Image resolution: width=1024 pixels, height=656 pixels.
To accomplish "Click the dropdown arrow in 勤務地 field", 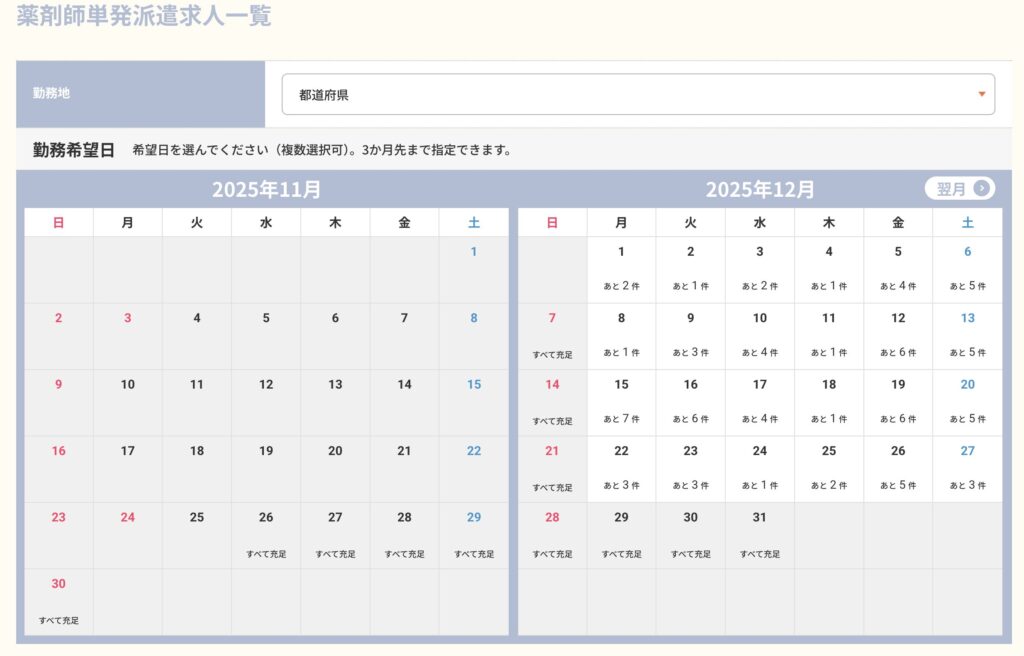I will tap(981, 95).
